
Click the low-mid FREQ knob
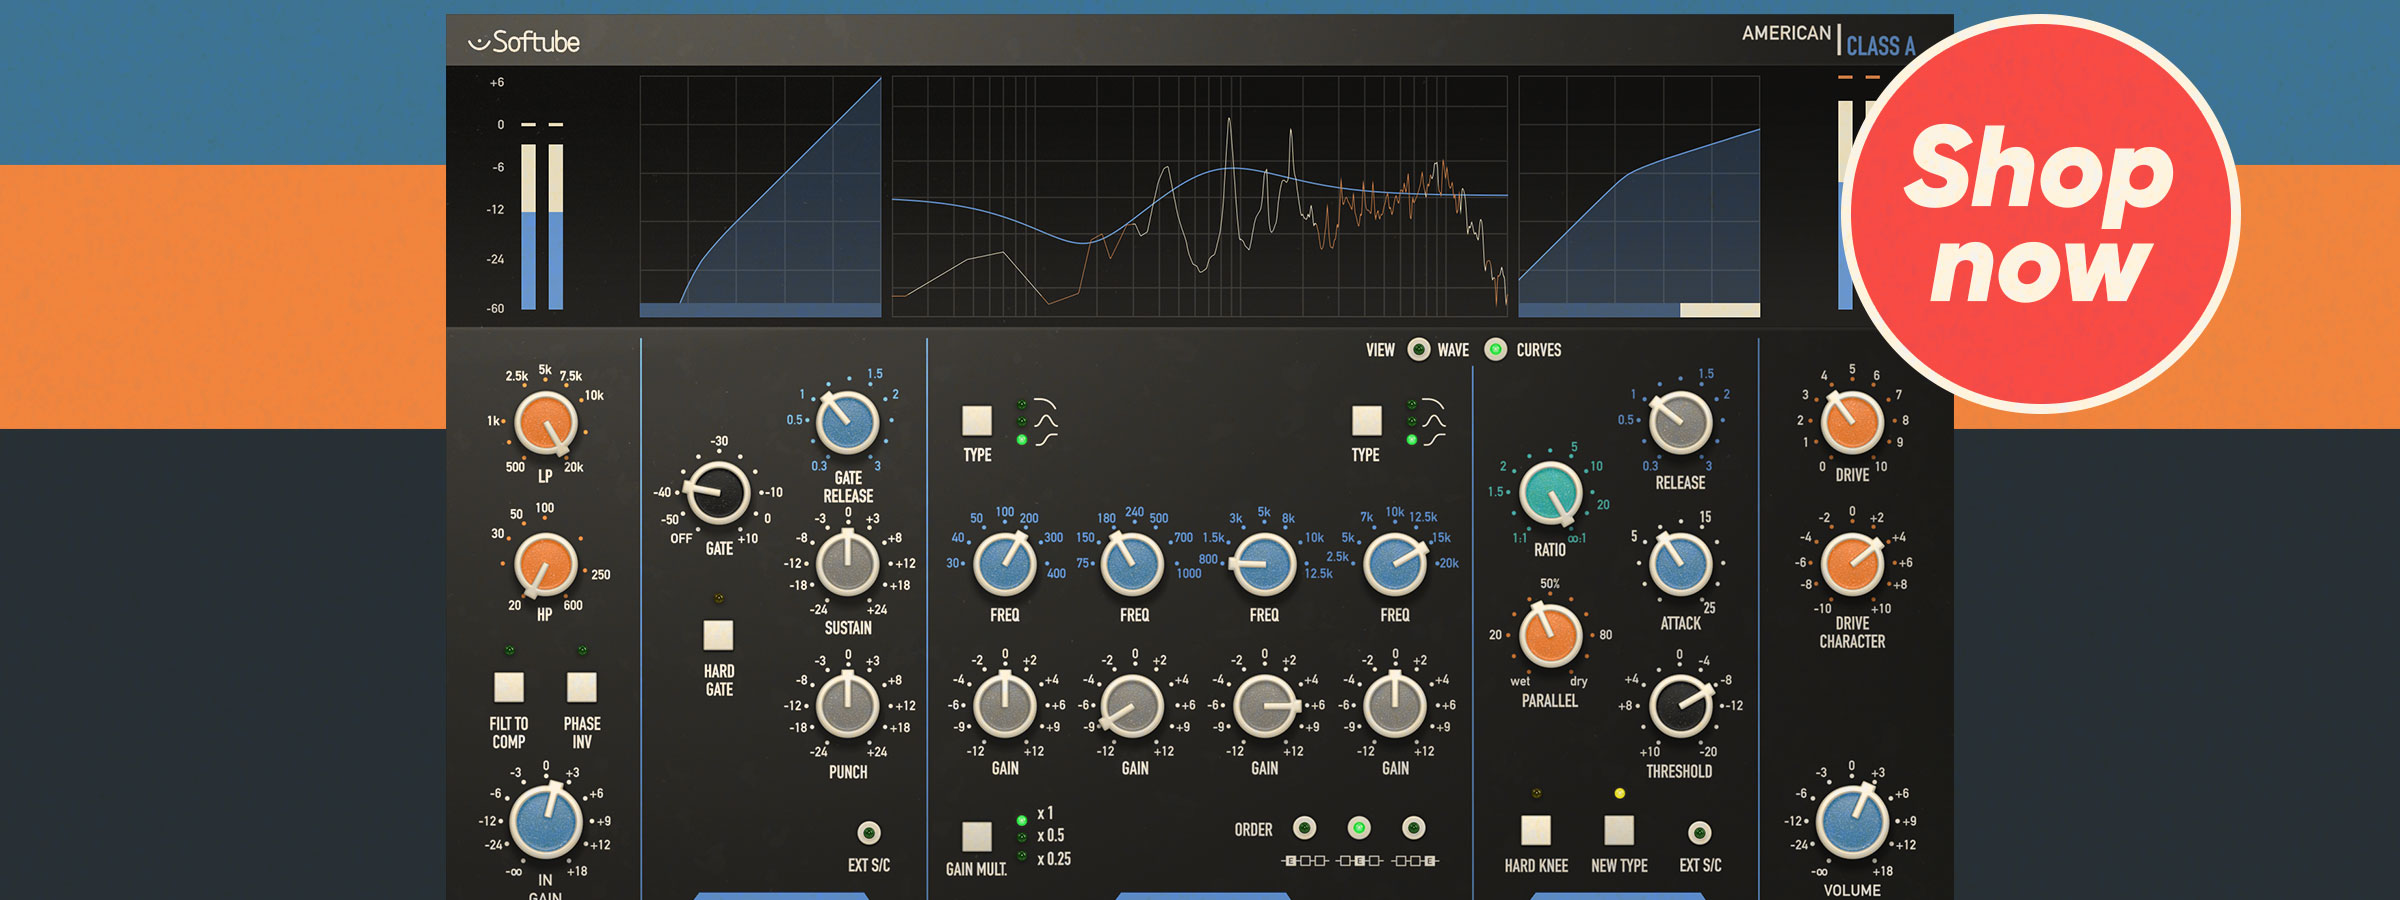(1133, 564)
